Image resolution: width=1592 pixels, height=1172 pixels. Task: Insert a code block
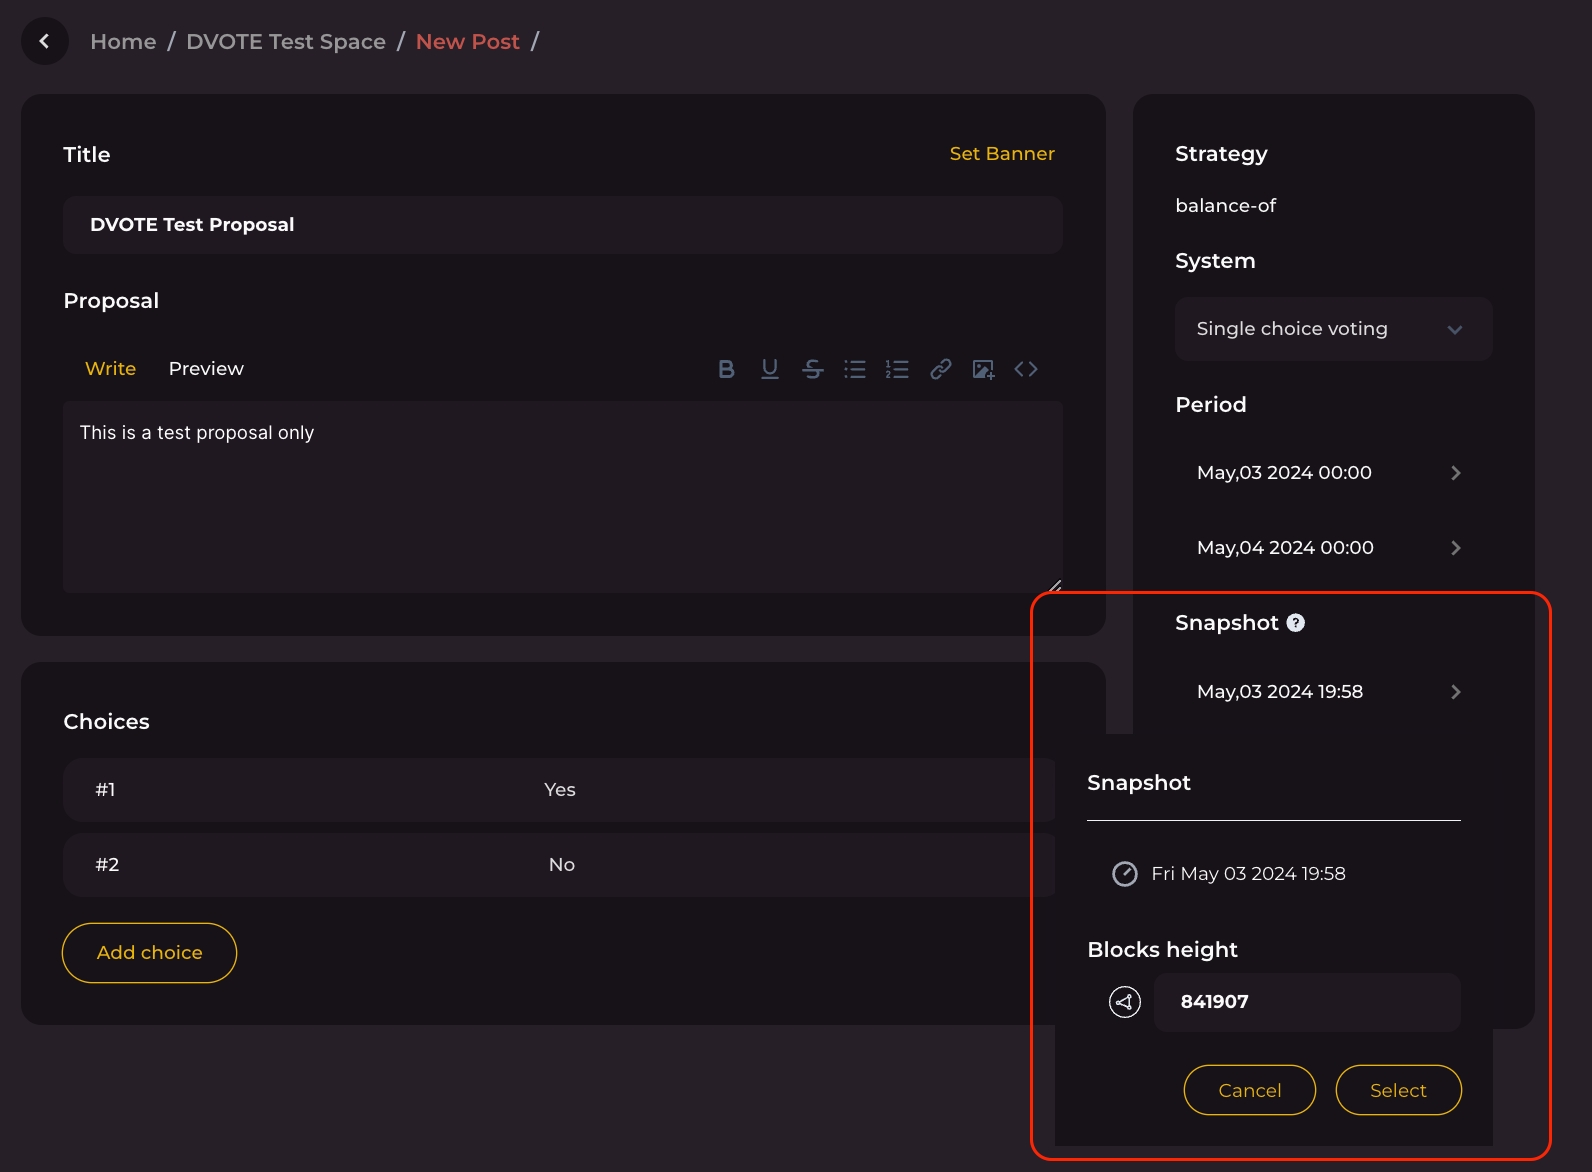pos(1026,369)
